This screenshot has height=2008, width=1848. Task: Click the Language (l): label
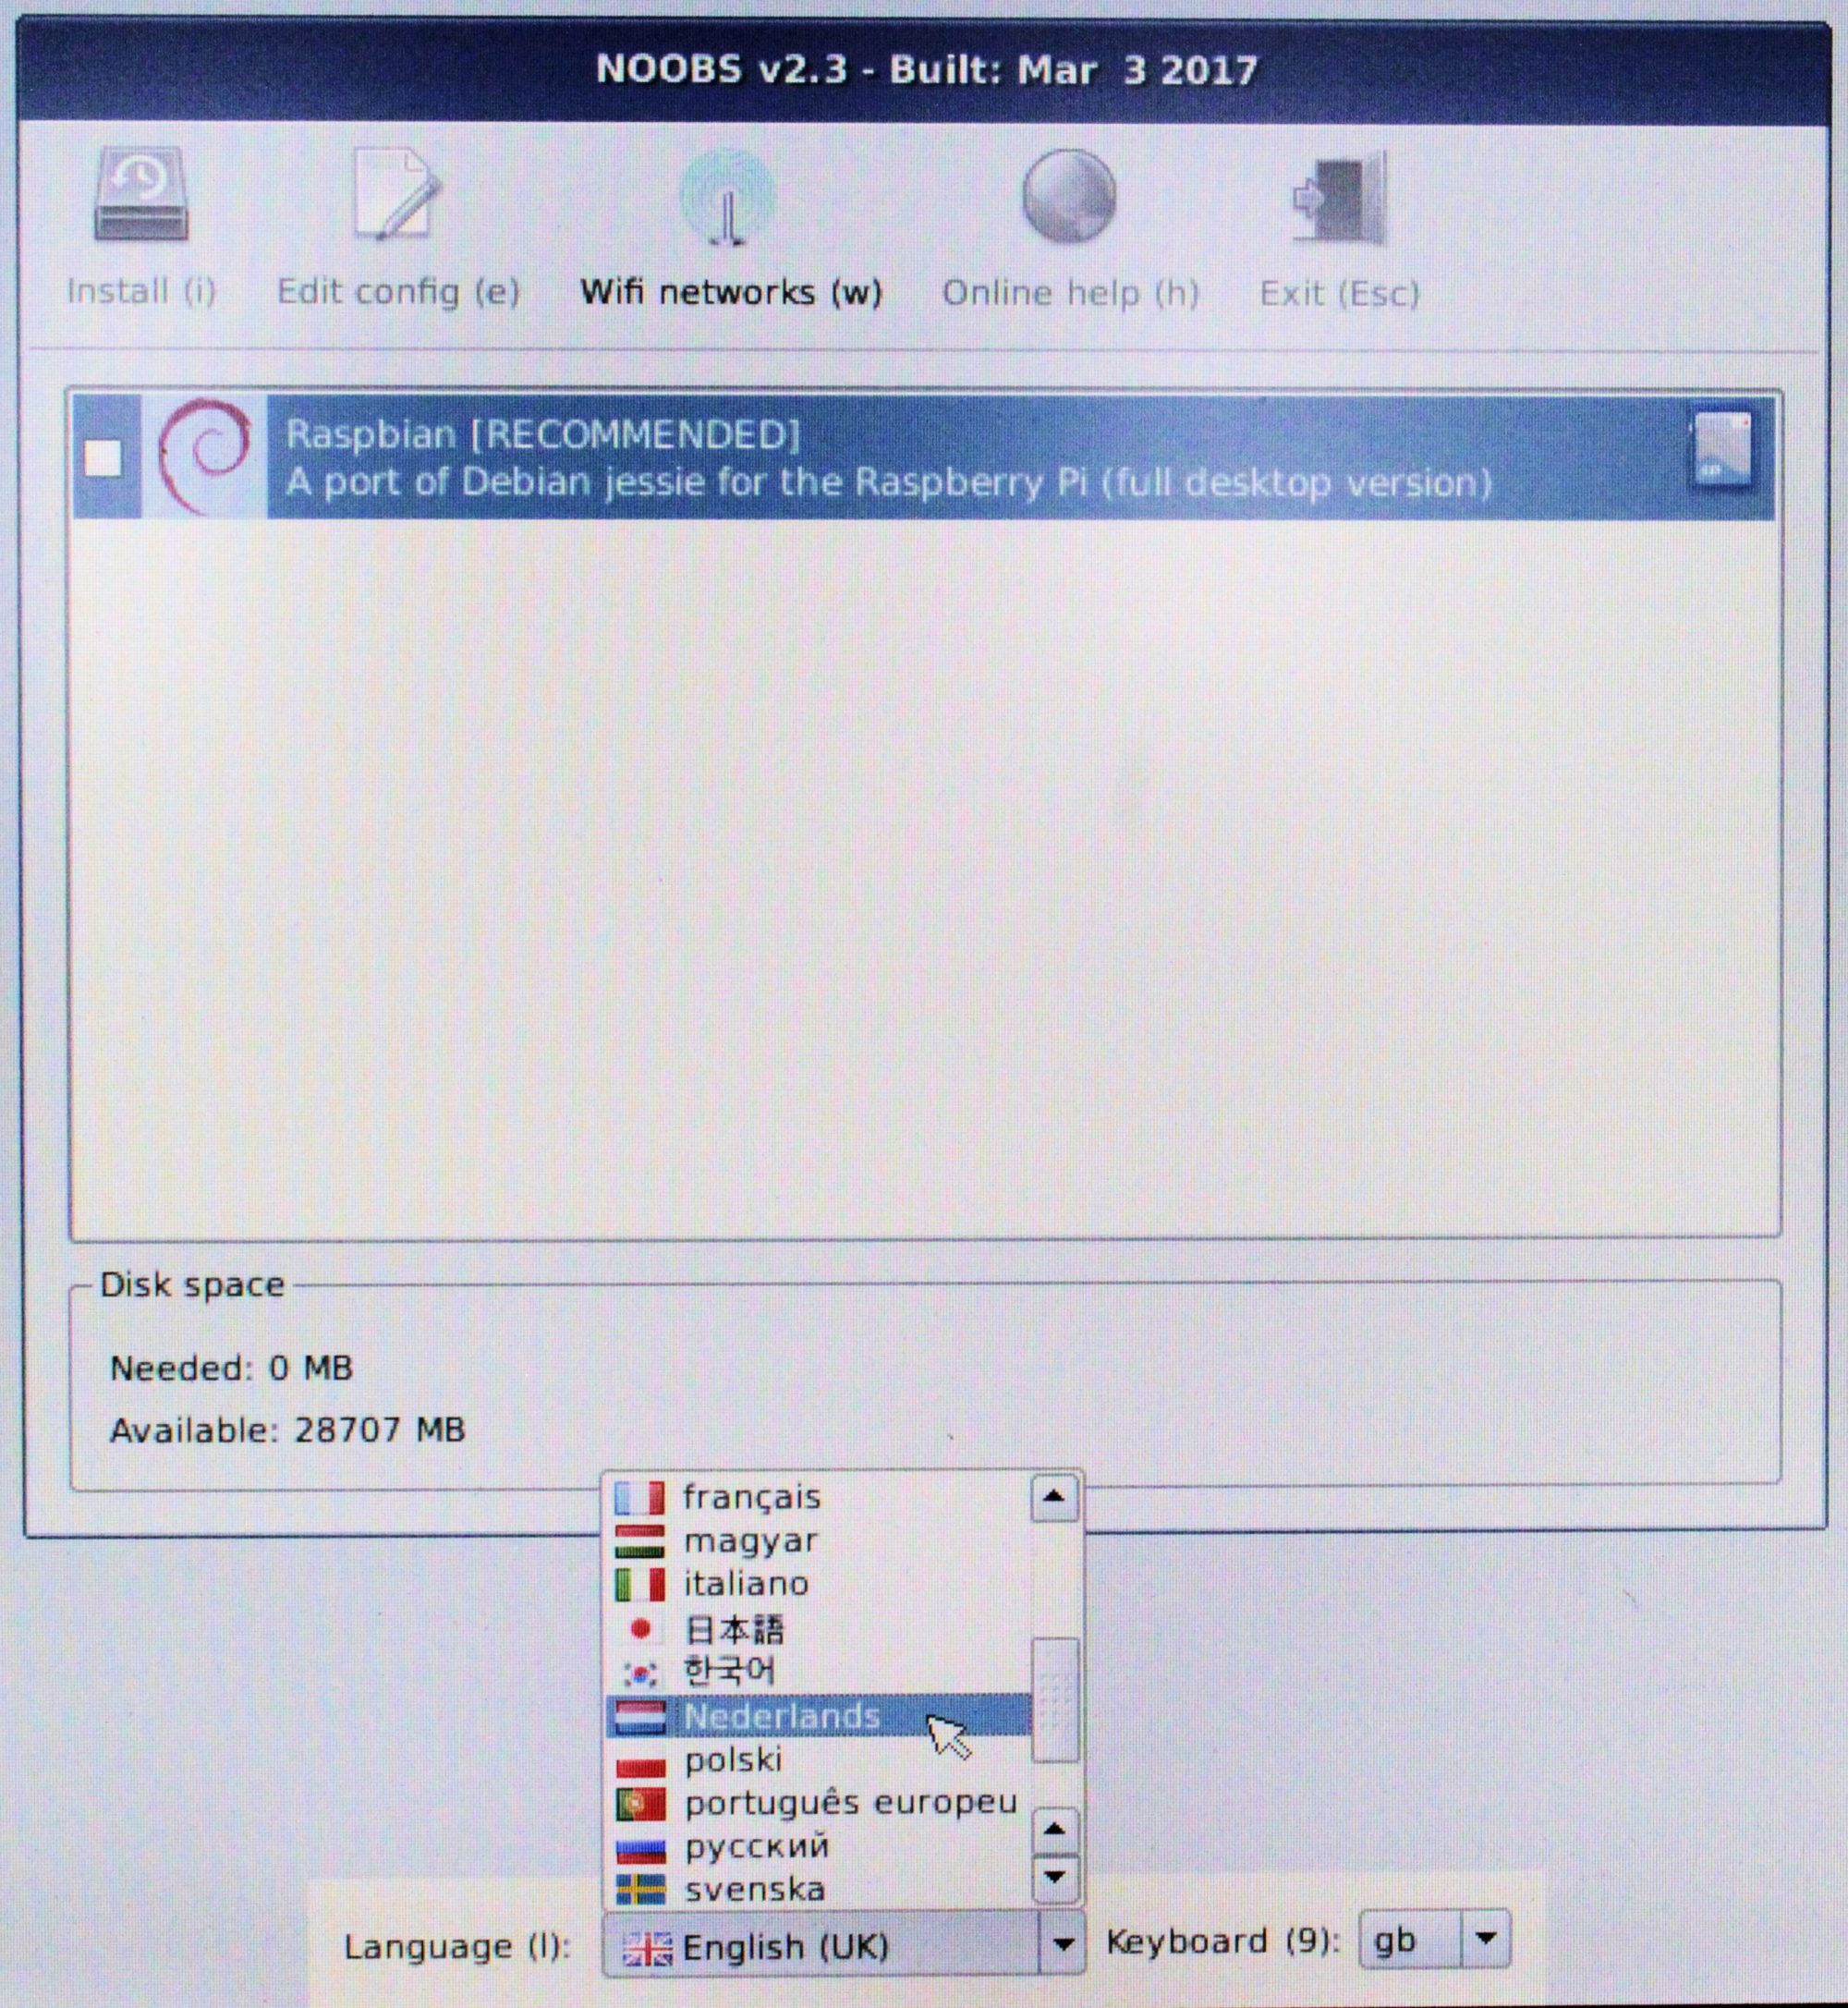coord(457,1945)
